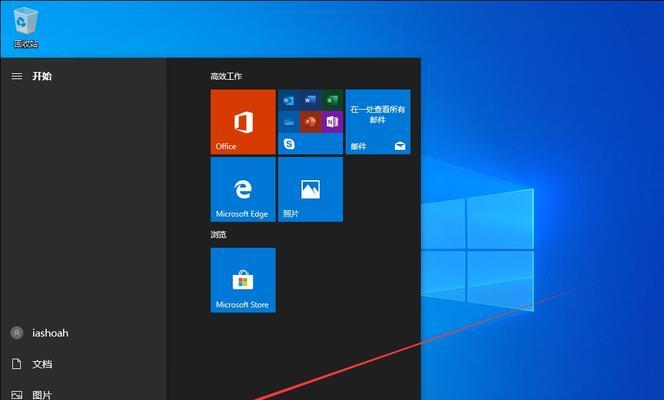The image size is (664, 400).
Task: Click the iashoah user account avatar
Action: coord(17,333)
